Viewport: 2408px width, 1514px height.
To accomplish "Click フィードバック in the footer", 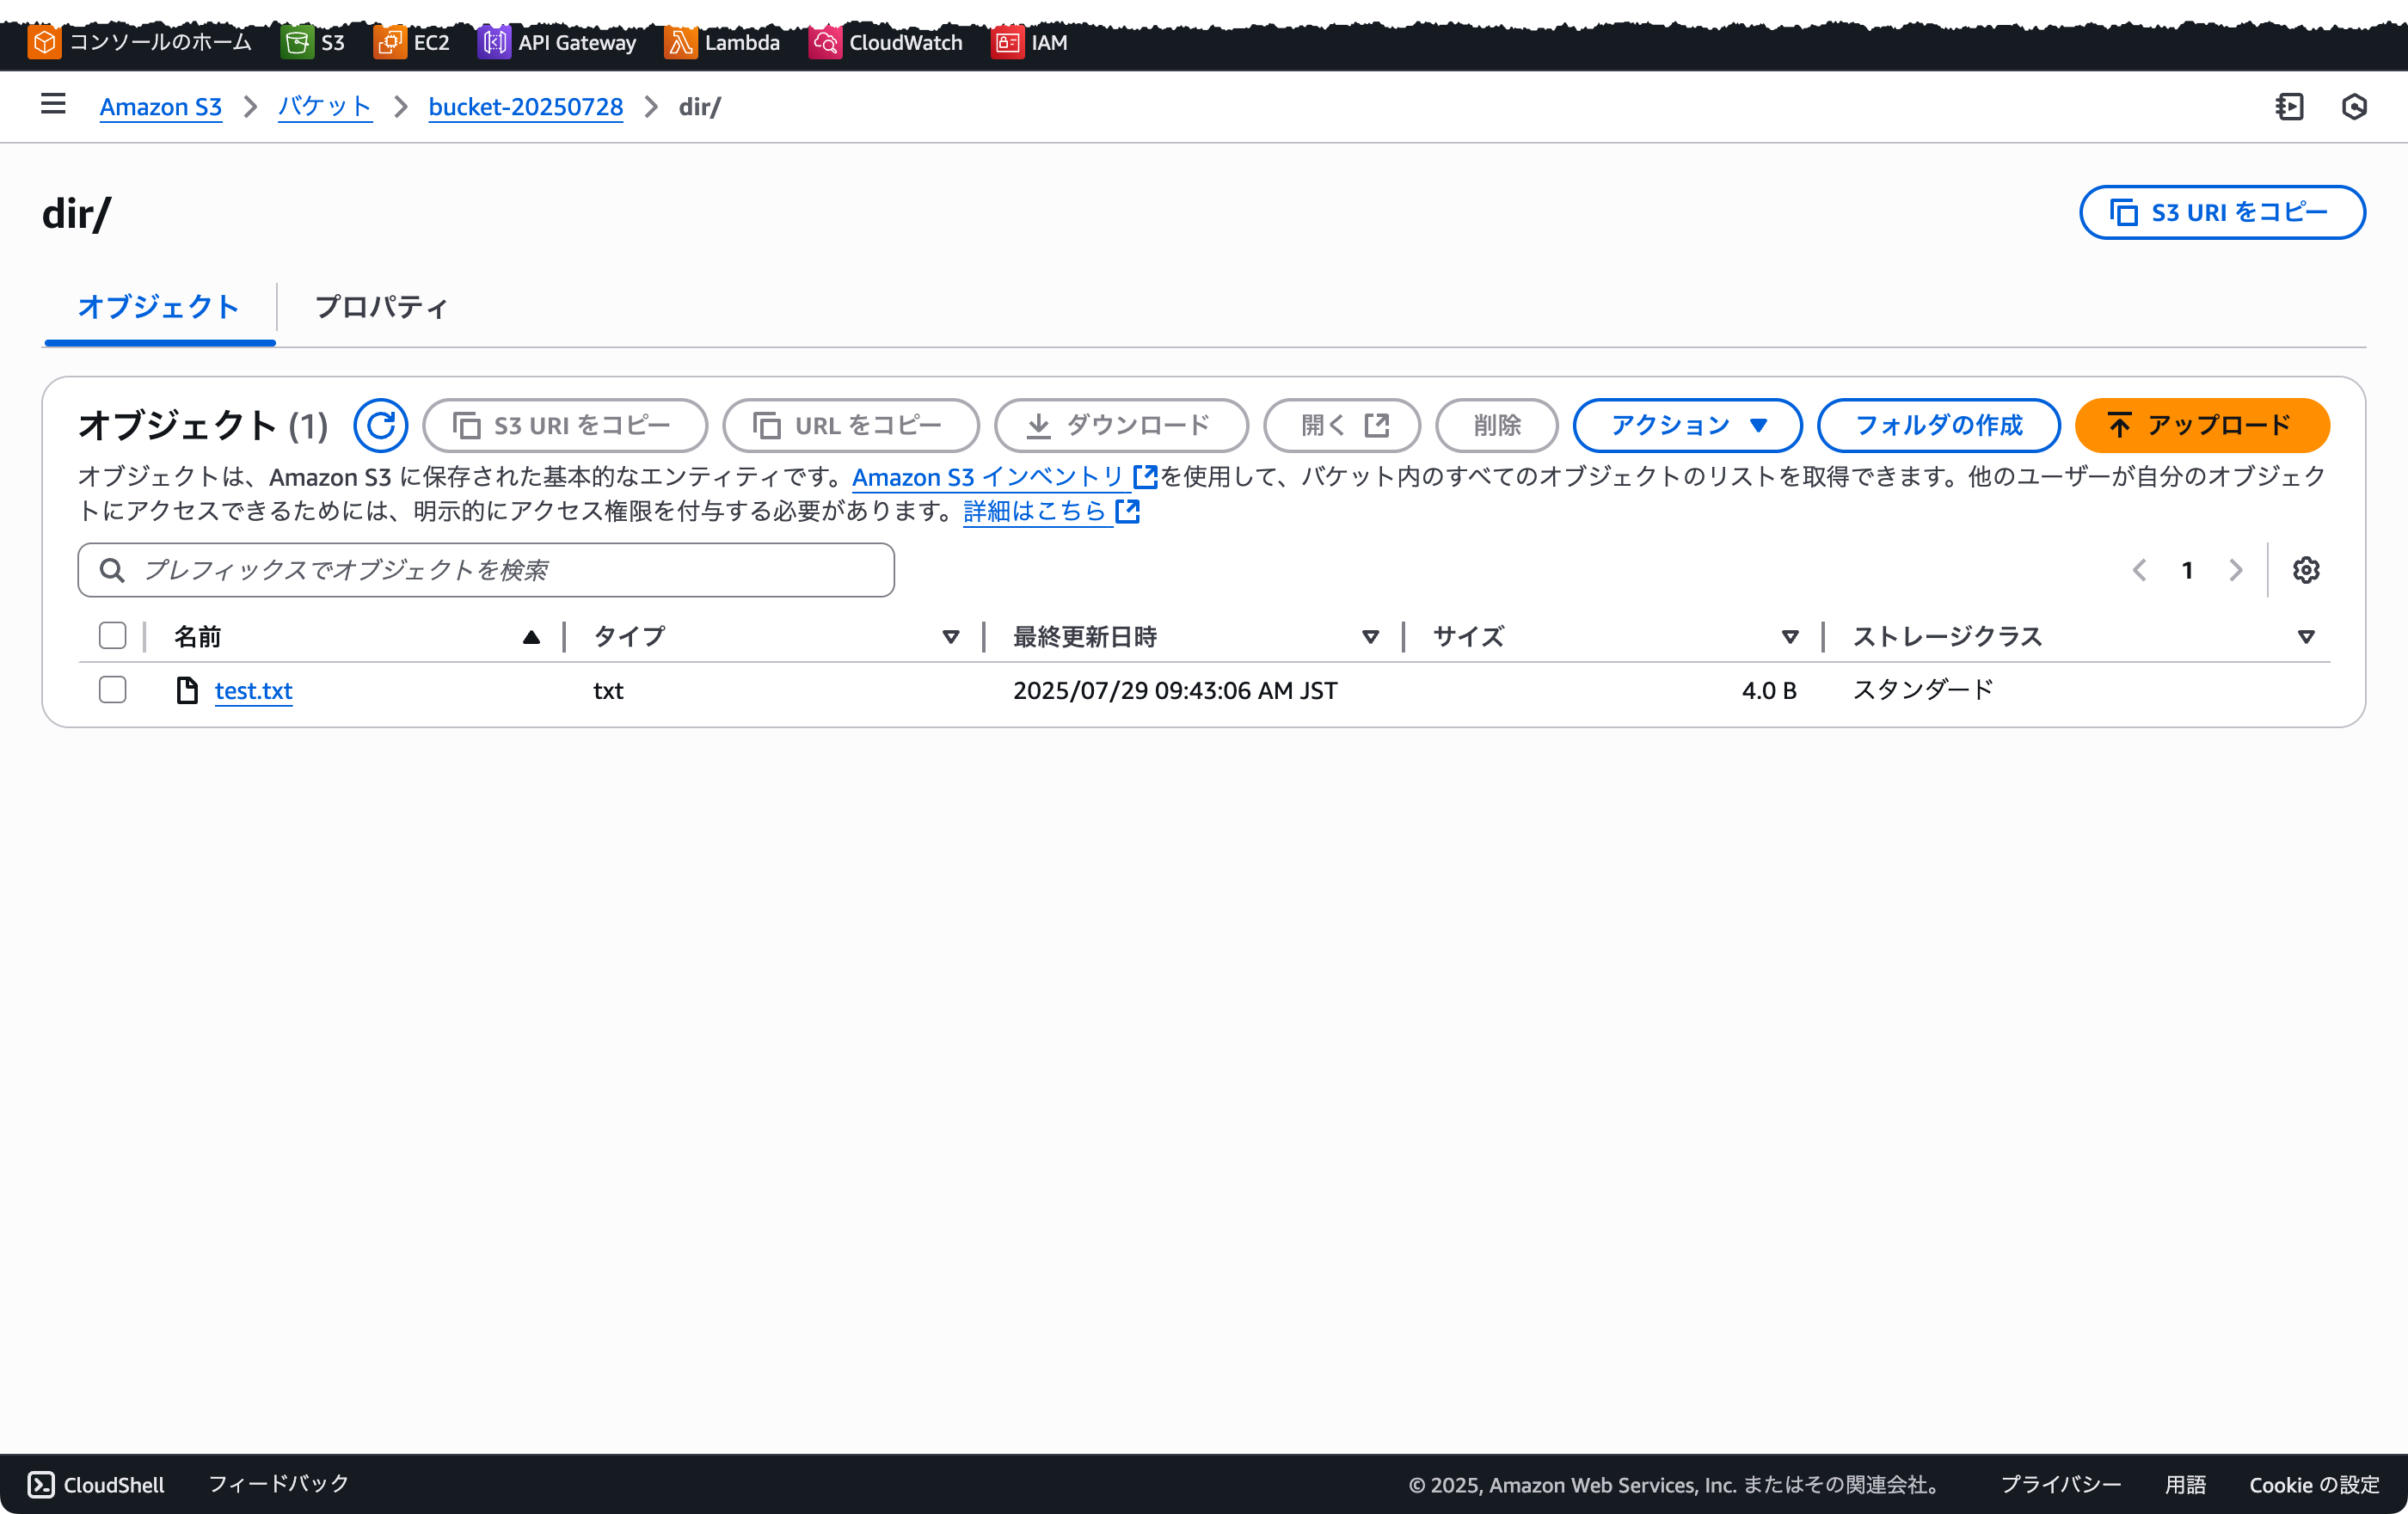I will pos(279,1483).
